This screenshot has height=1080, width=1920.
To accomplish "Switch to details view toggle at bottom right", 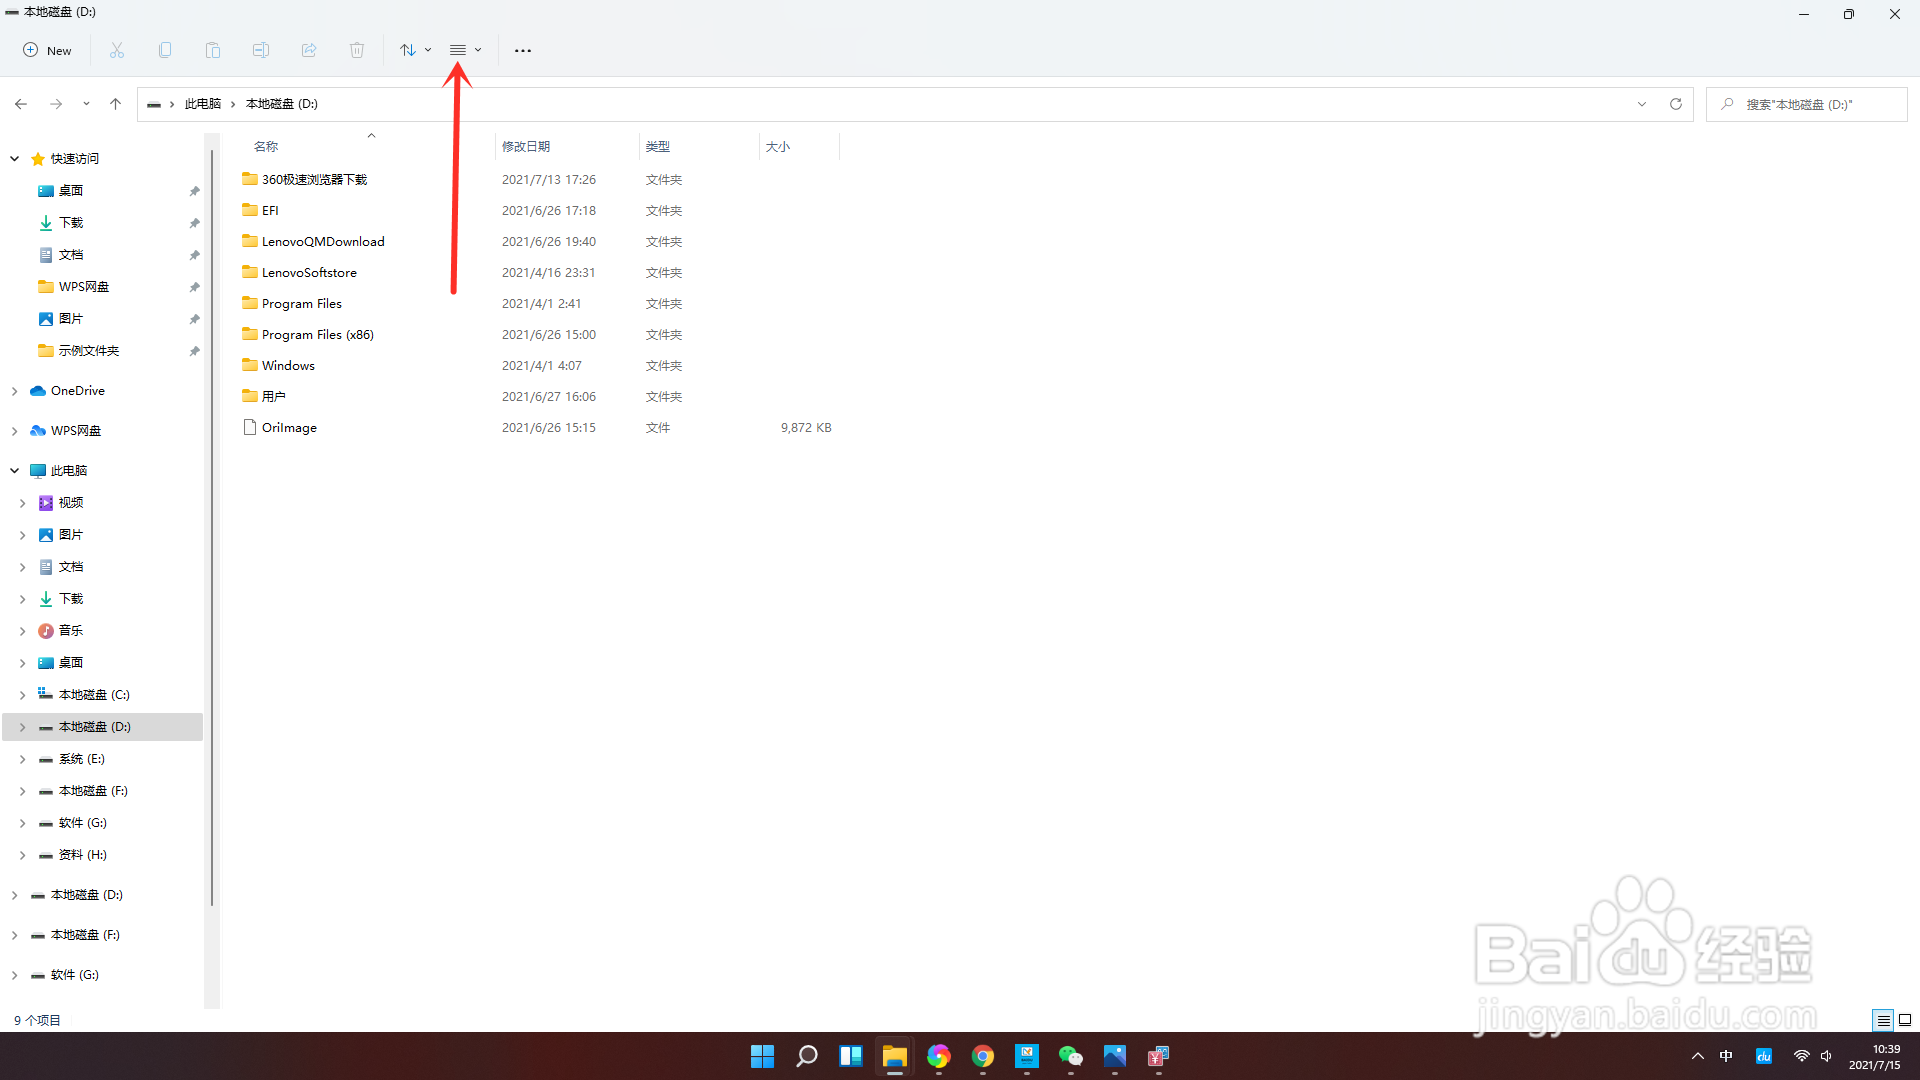I will click(1883, 1020).
